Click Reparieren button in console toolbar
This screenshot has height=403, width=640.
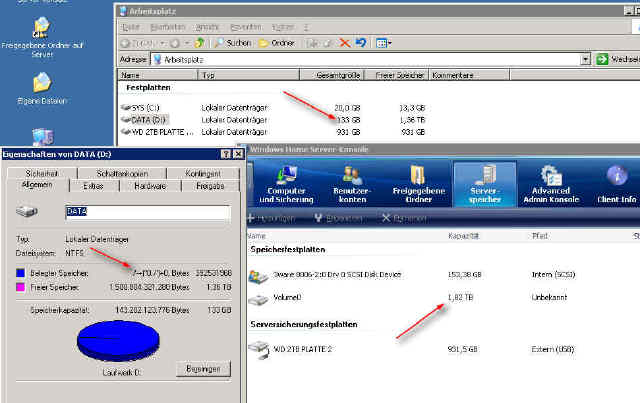[338, 218]
